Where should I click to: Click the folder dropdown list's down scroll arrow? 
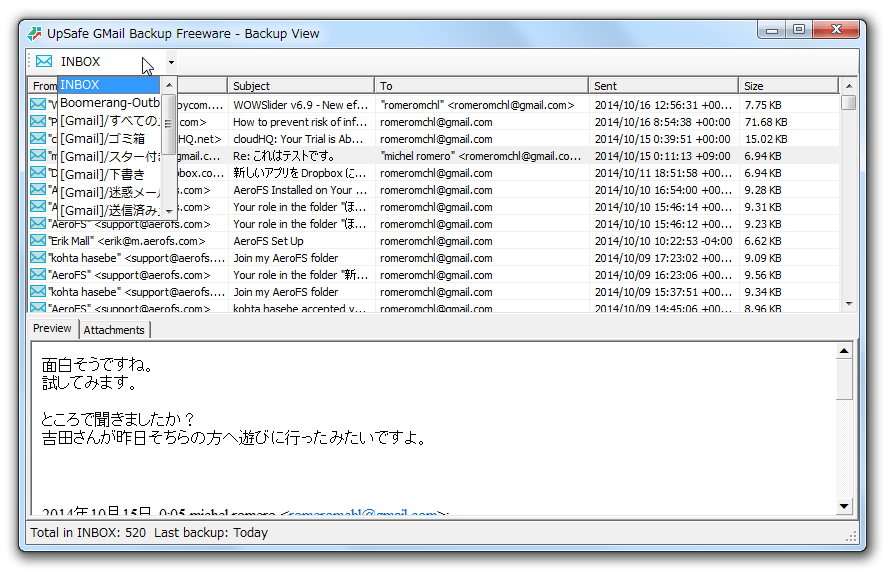[169, 211]
